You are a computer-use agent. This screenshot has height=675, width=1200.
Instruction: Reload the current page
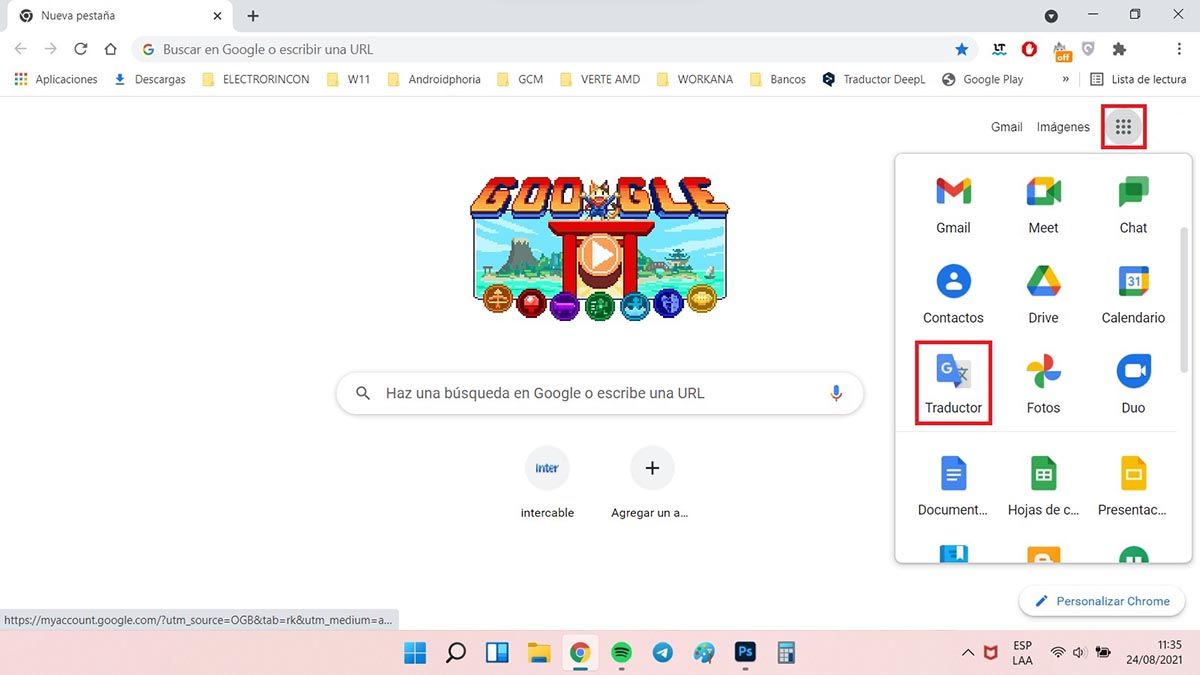click(x=81, y=49)
